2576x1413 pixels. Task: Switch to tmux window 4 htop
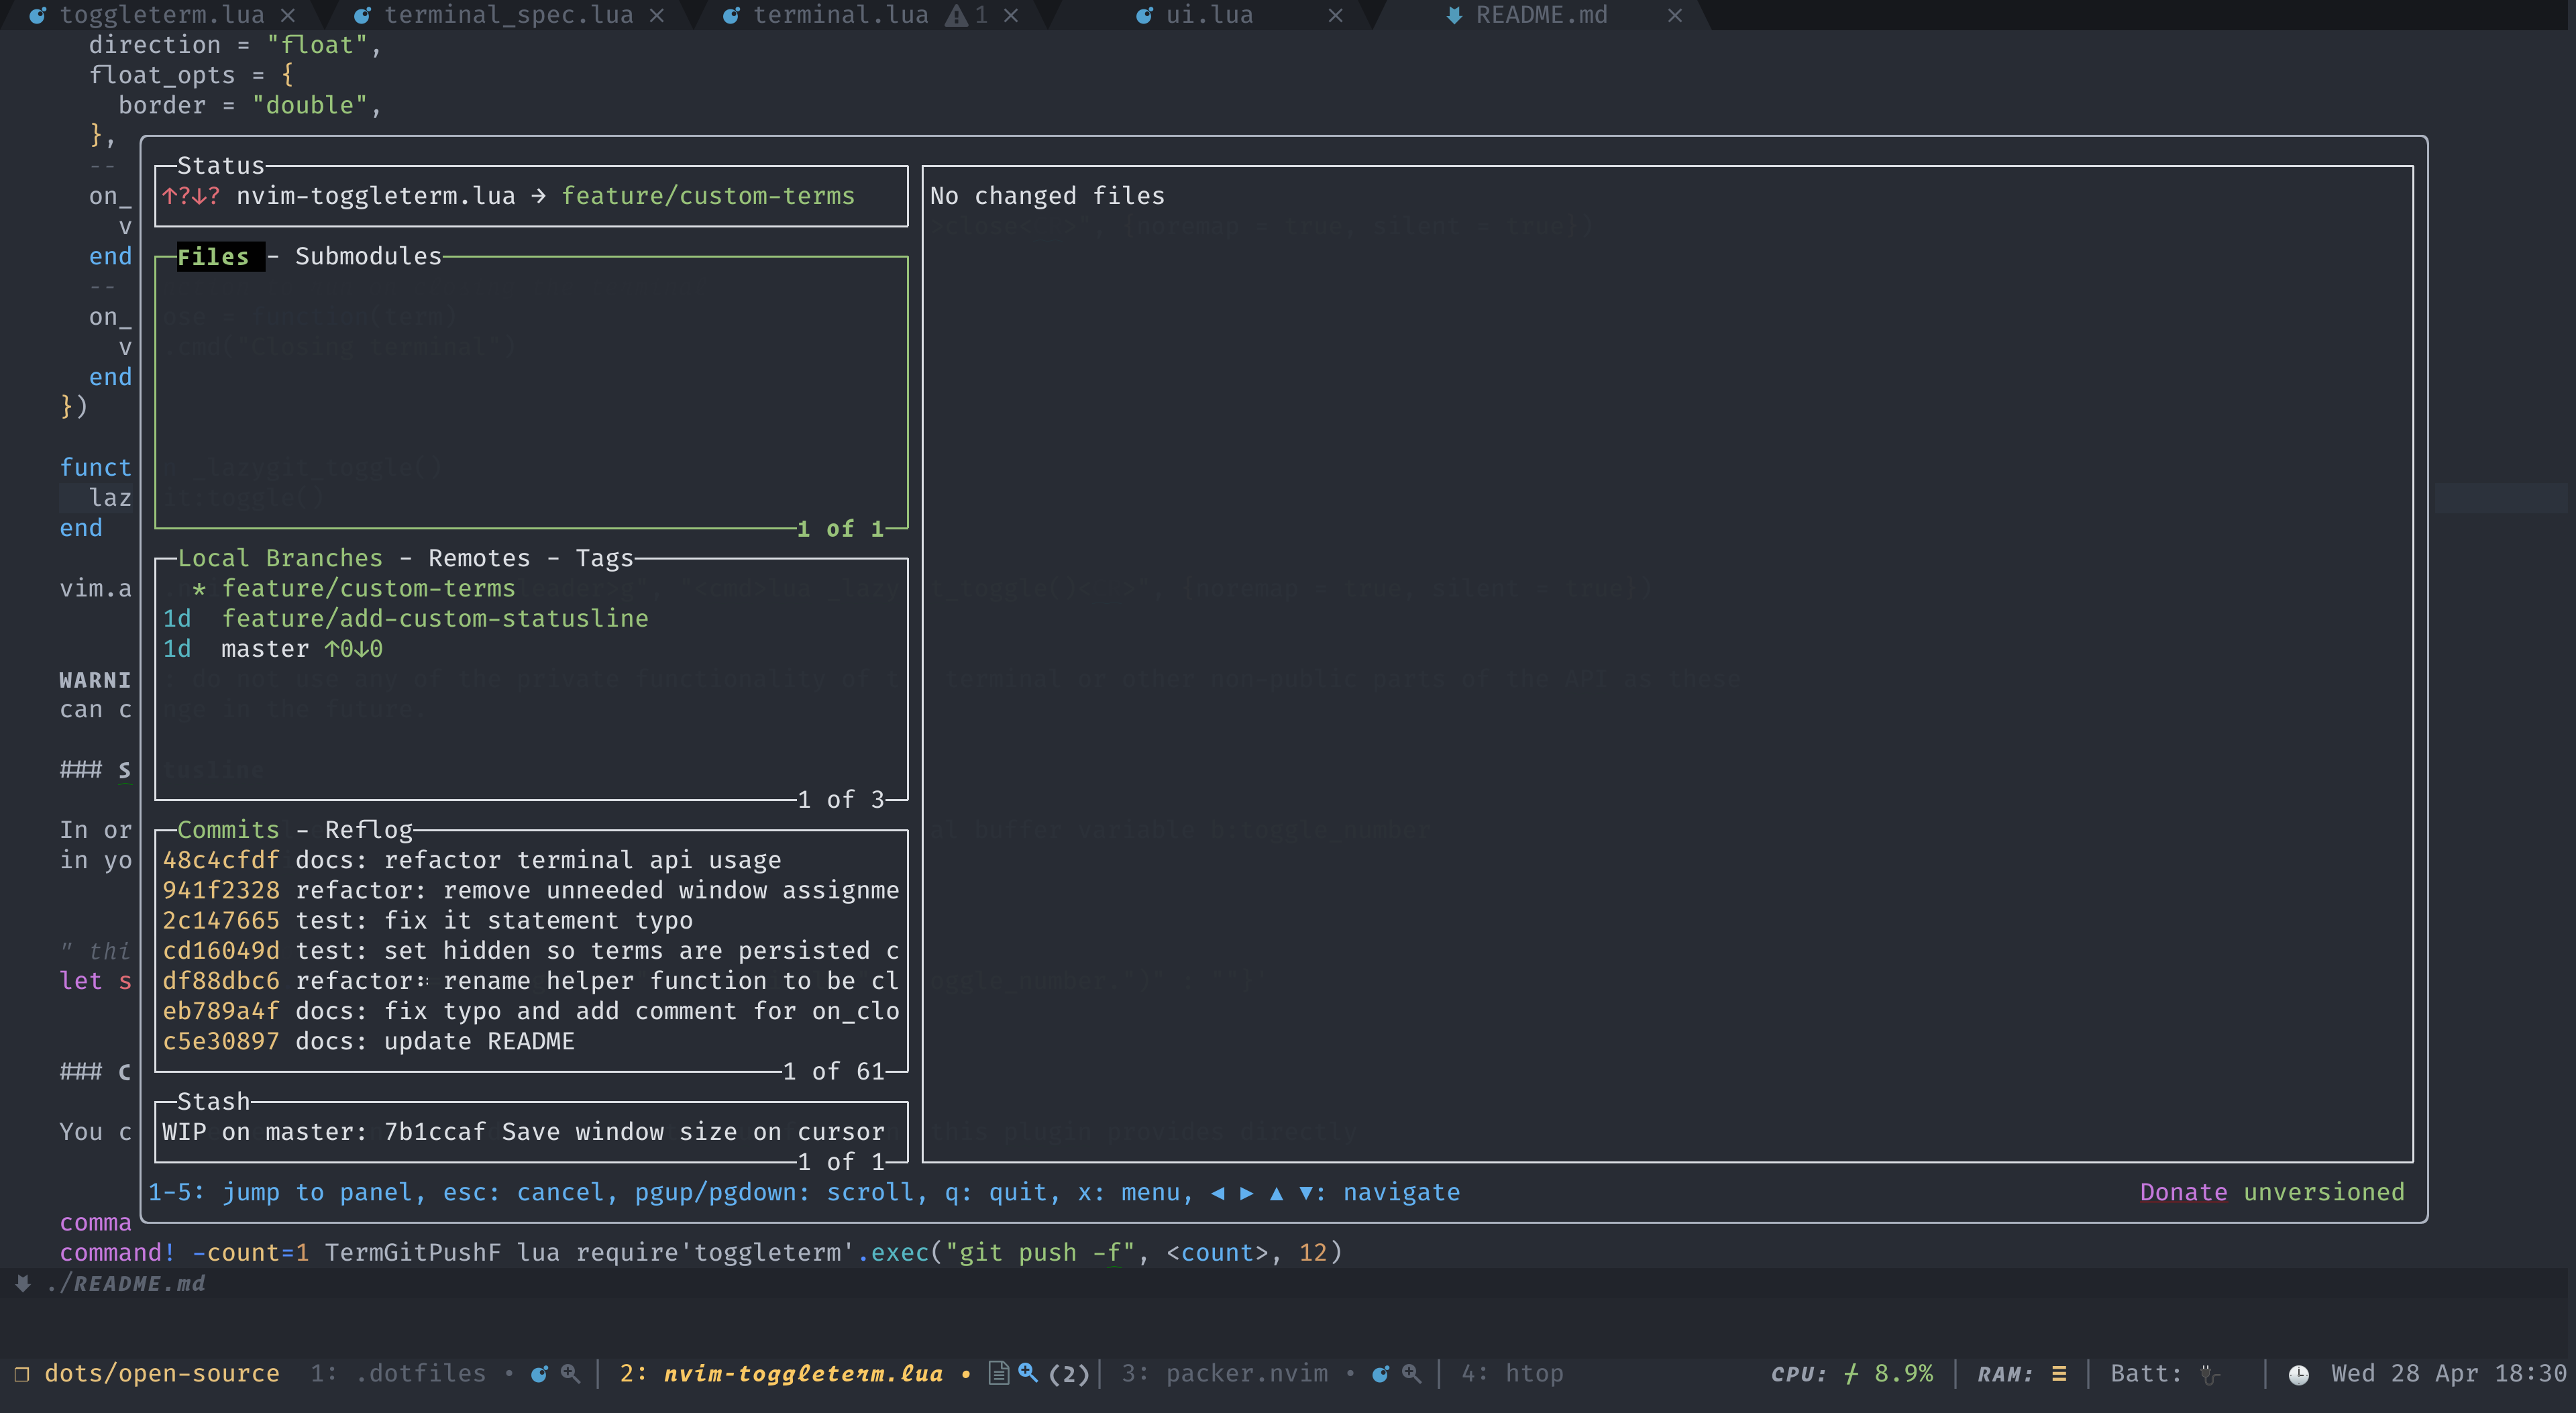(x=1512, y=1373)
